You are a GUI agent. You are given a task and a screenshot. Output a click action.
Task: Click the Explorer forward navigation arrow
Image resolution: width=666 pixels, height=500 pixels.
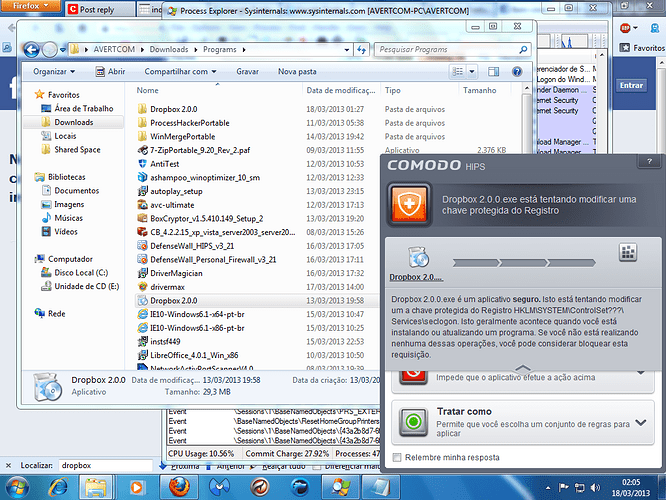[x=50, y=50]
